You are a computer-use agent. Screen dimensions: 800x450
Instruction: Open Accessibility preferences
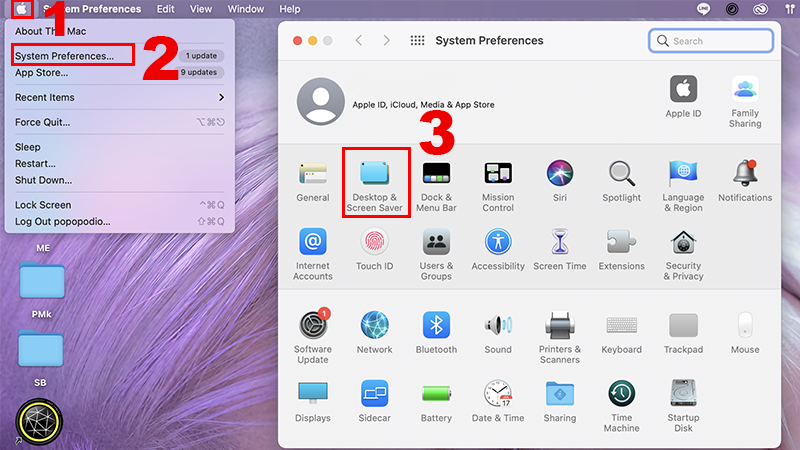click(498, 250)
